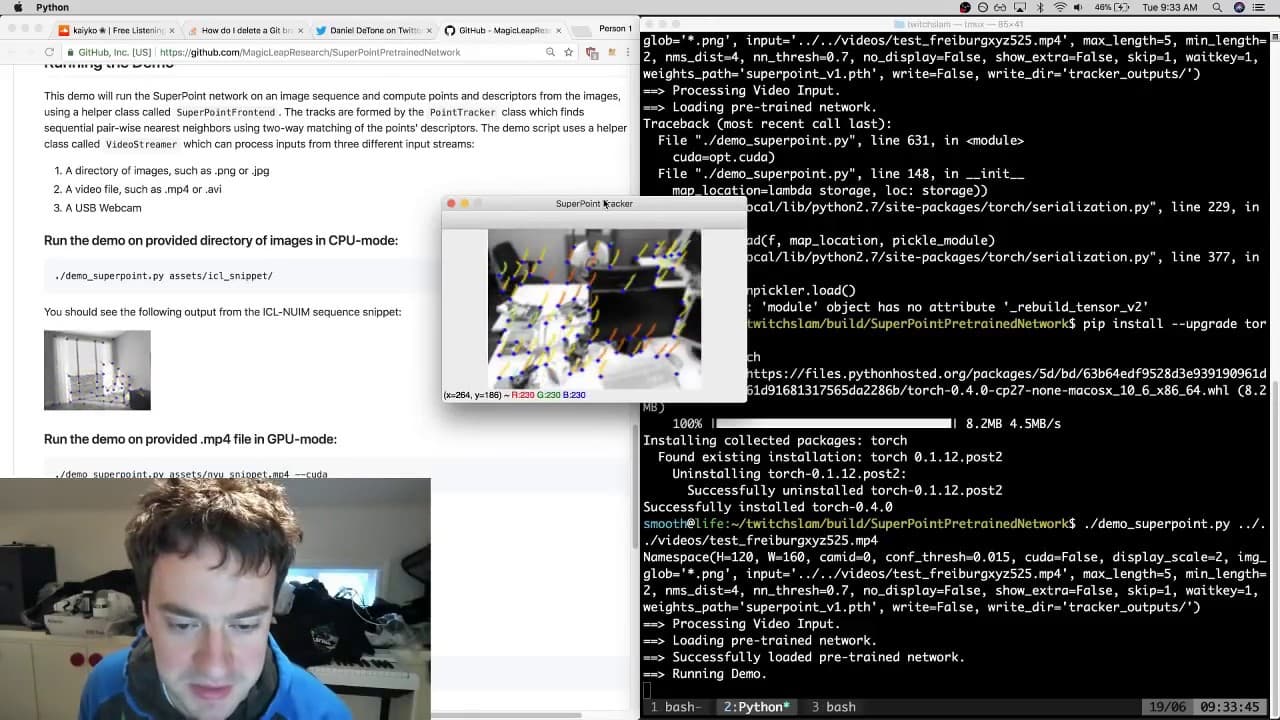Click the Bluetooth icon in menu bar
1280x720 pixels.
coord(1038,7)
